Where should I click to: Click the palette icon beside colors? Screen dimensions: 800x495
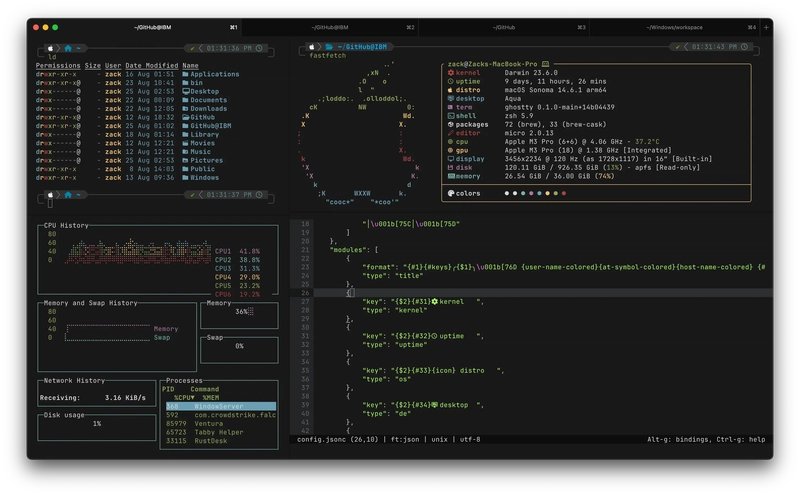click(x=451, y=193)
